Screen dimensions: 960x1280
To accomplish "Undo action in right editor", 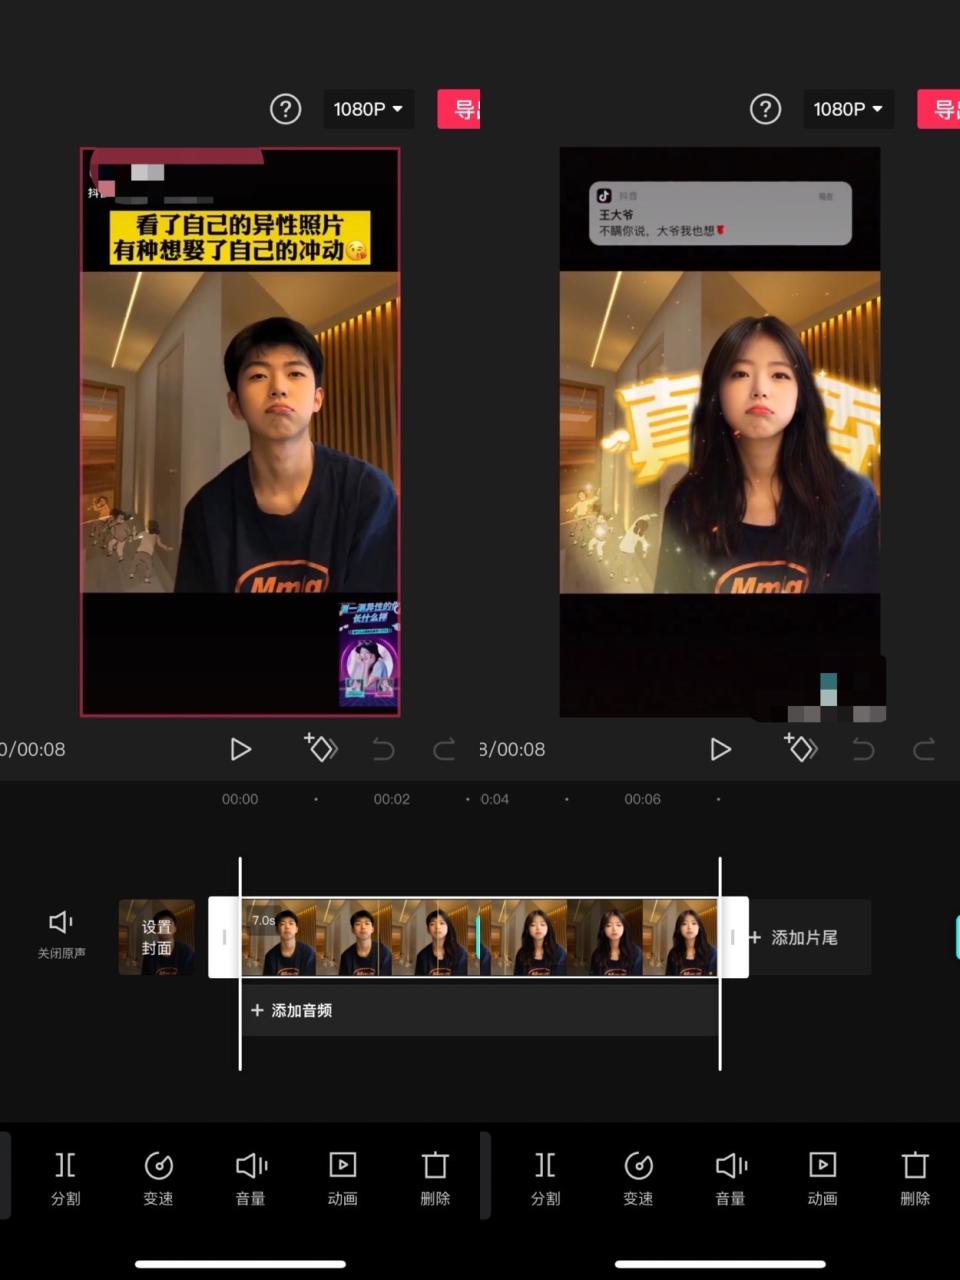I will 863,749.
